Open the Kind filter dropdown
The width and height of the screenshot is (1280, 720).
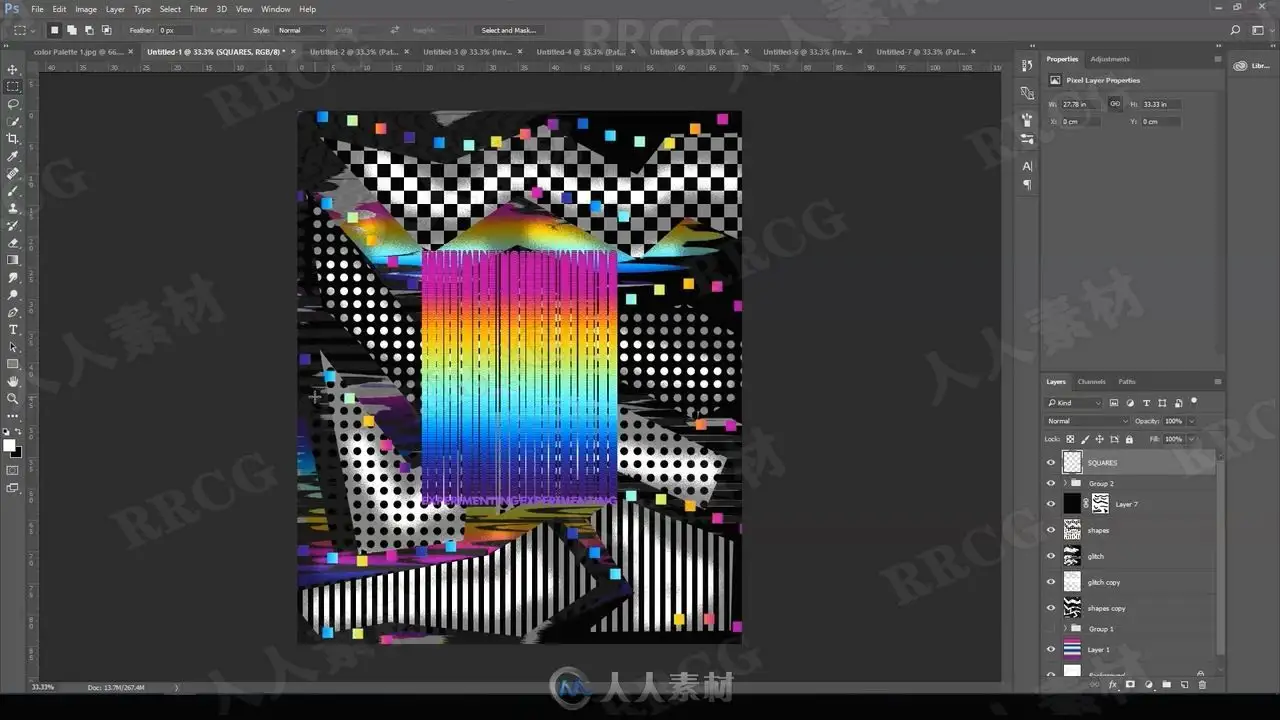tap(1074, 403)
